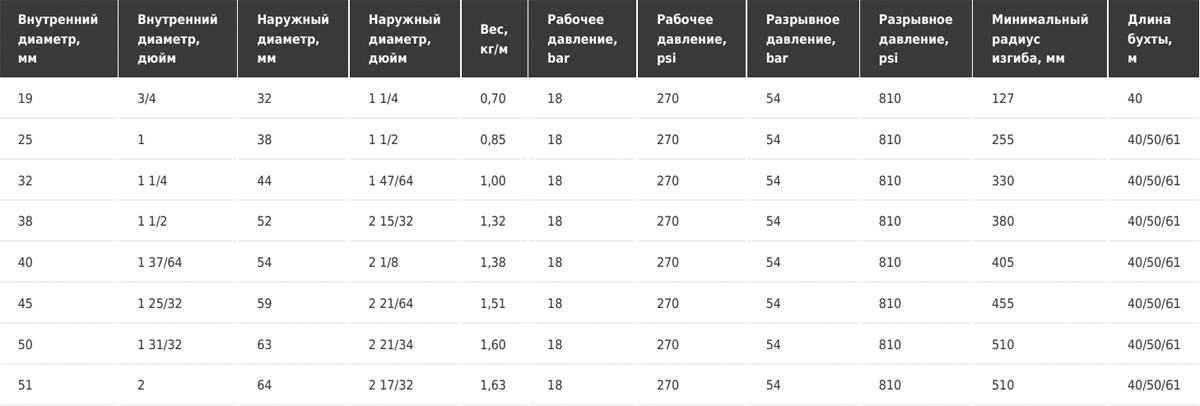Select the weight value 1,63
The width and height of the screenshot is (1200, 406).
(x=494, y=385)
